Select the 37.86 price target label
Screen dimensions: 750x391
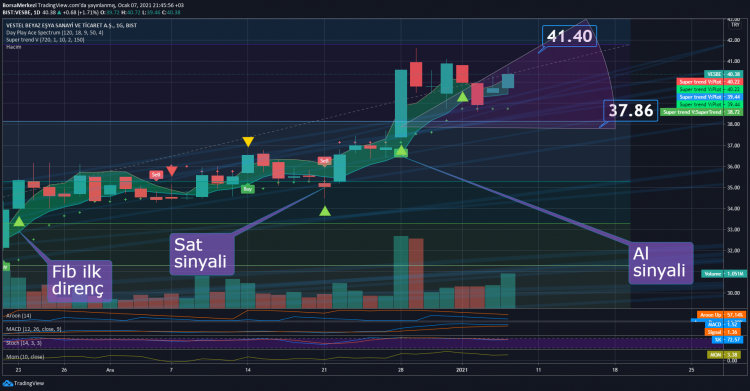[630, 111]
